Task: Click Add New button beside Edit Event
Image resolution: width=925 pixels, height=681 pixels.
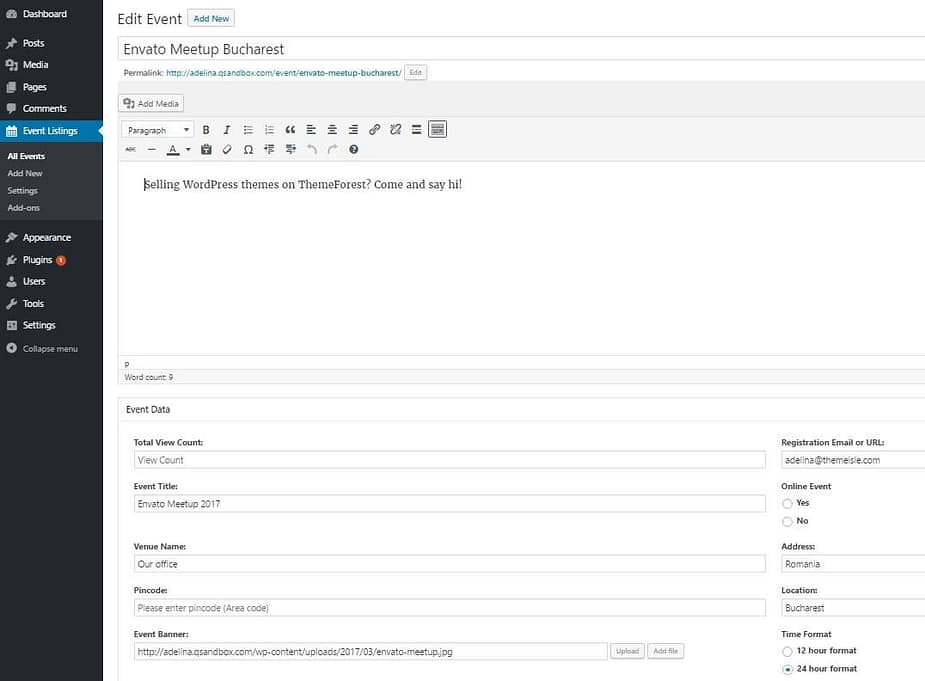Action: coord(211,18)
